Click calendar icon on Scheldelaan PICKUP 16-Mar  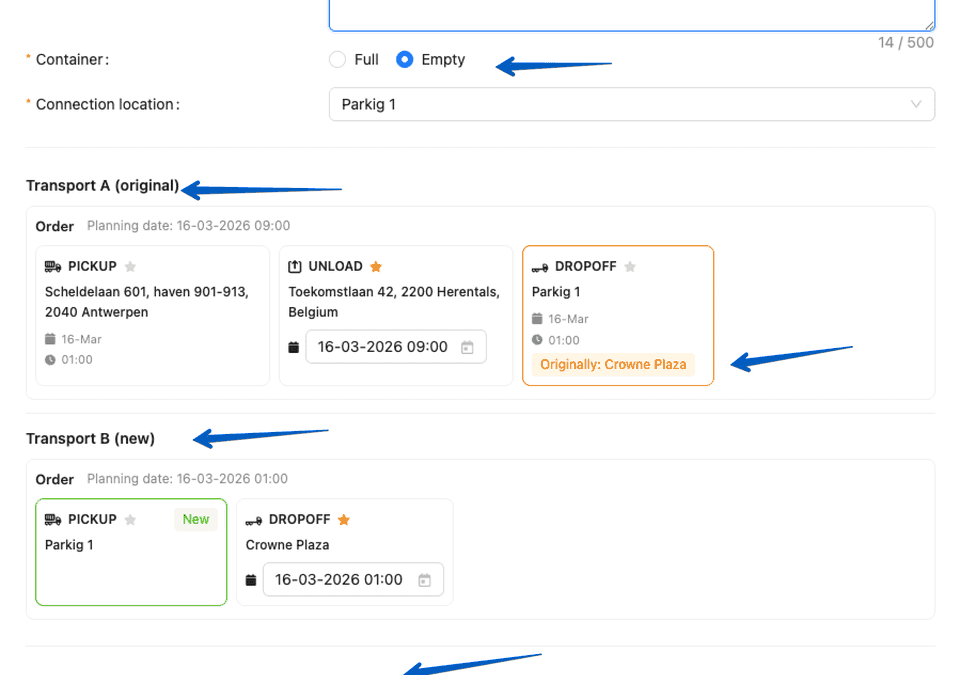50,339
